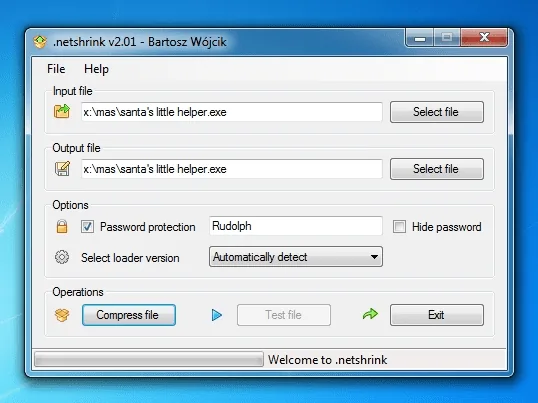Click Select file for the output file

[437, 169]
